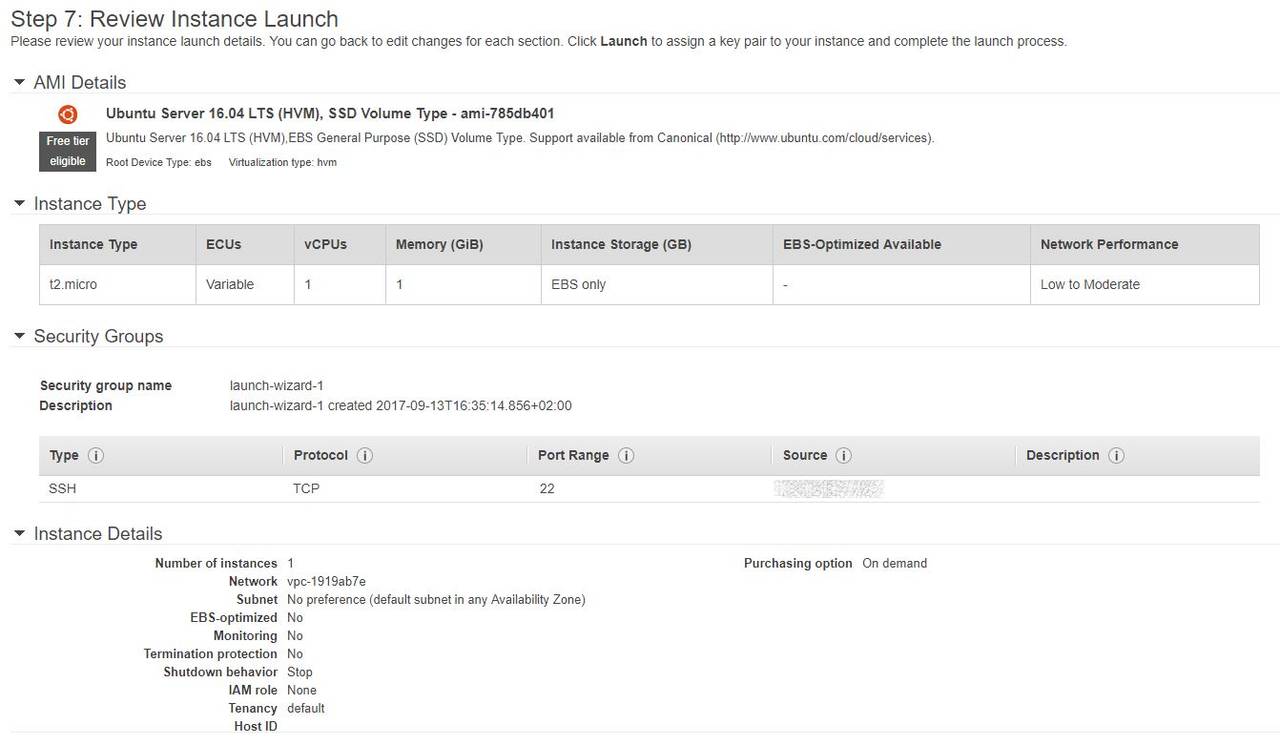Click the Free tier eligible badge
The width and height of the screenshot is (1280, 745).
pyautogui.click(x=68, y=151)
